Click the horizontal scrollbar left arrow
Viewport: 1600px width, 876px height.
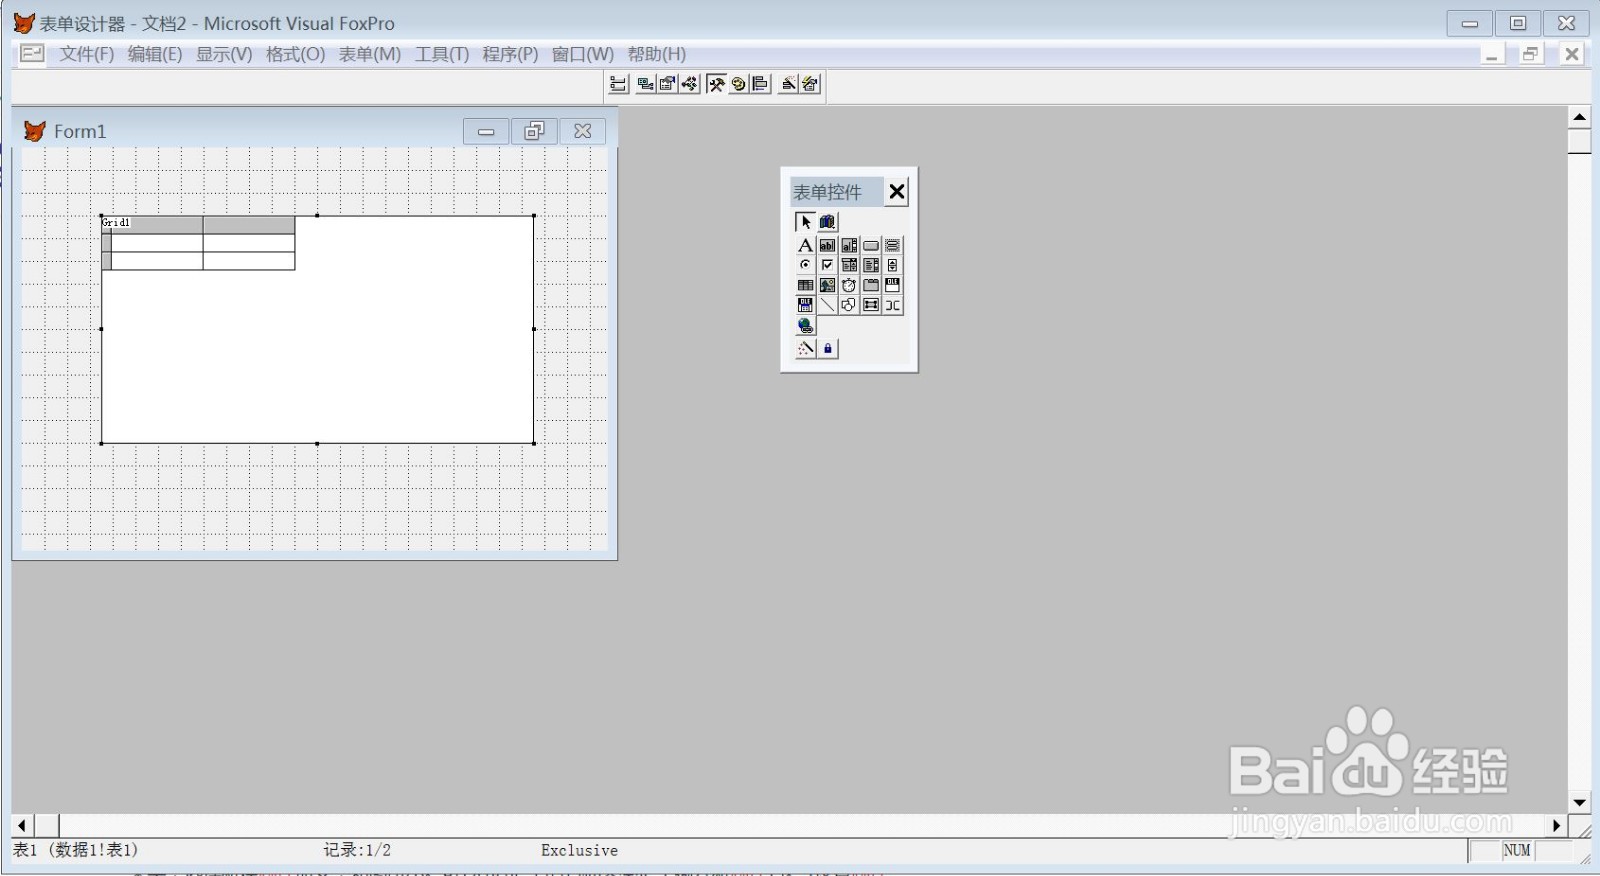tap(23, 825)
